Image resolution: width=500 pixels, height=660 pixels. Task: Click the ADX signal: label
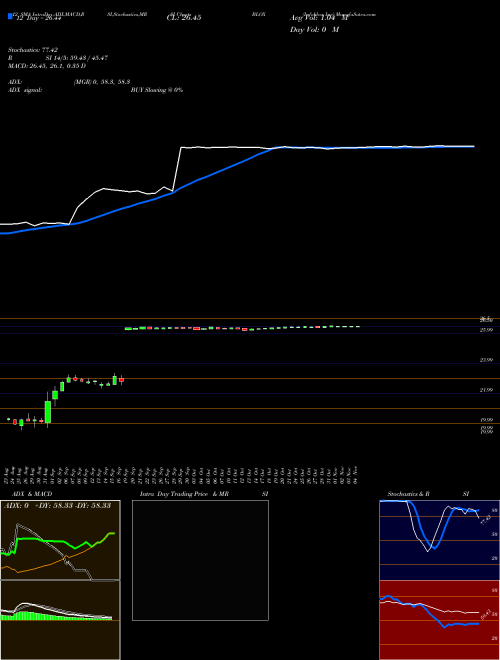coord(25,90)
